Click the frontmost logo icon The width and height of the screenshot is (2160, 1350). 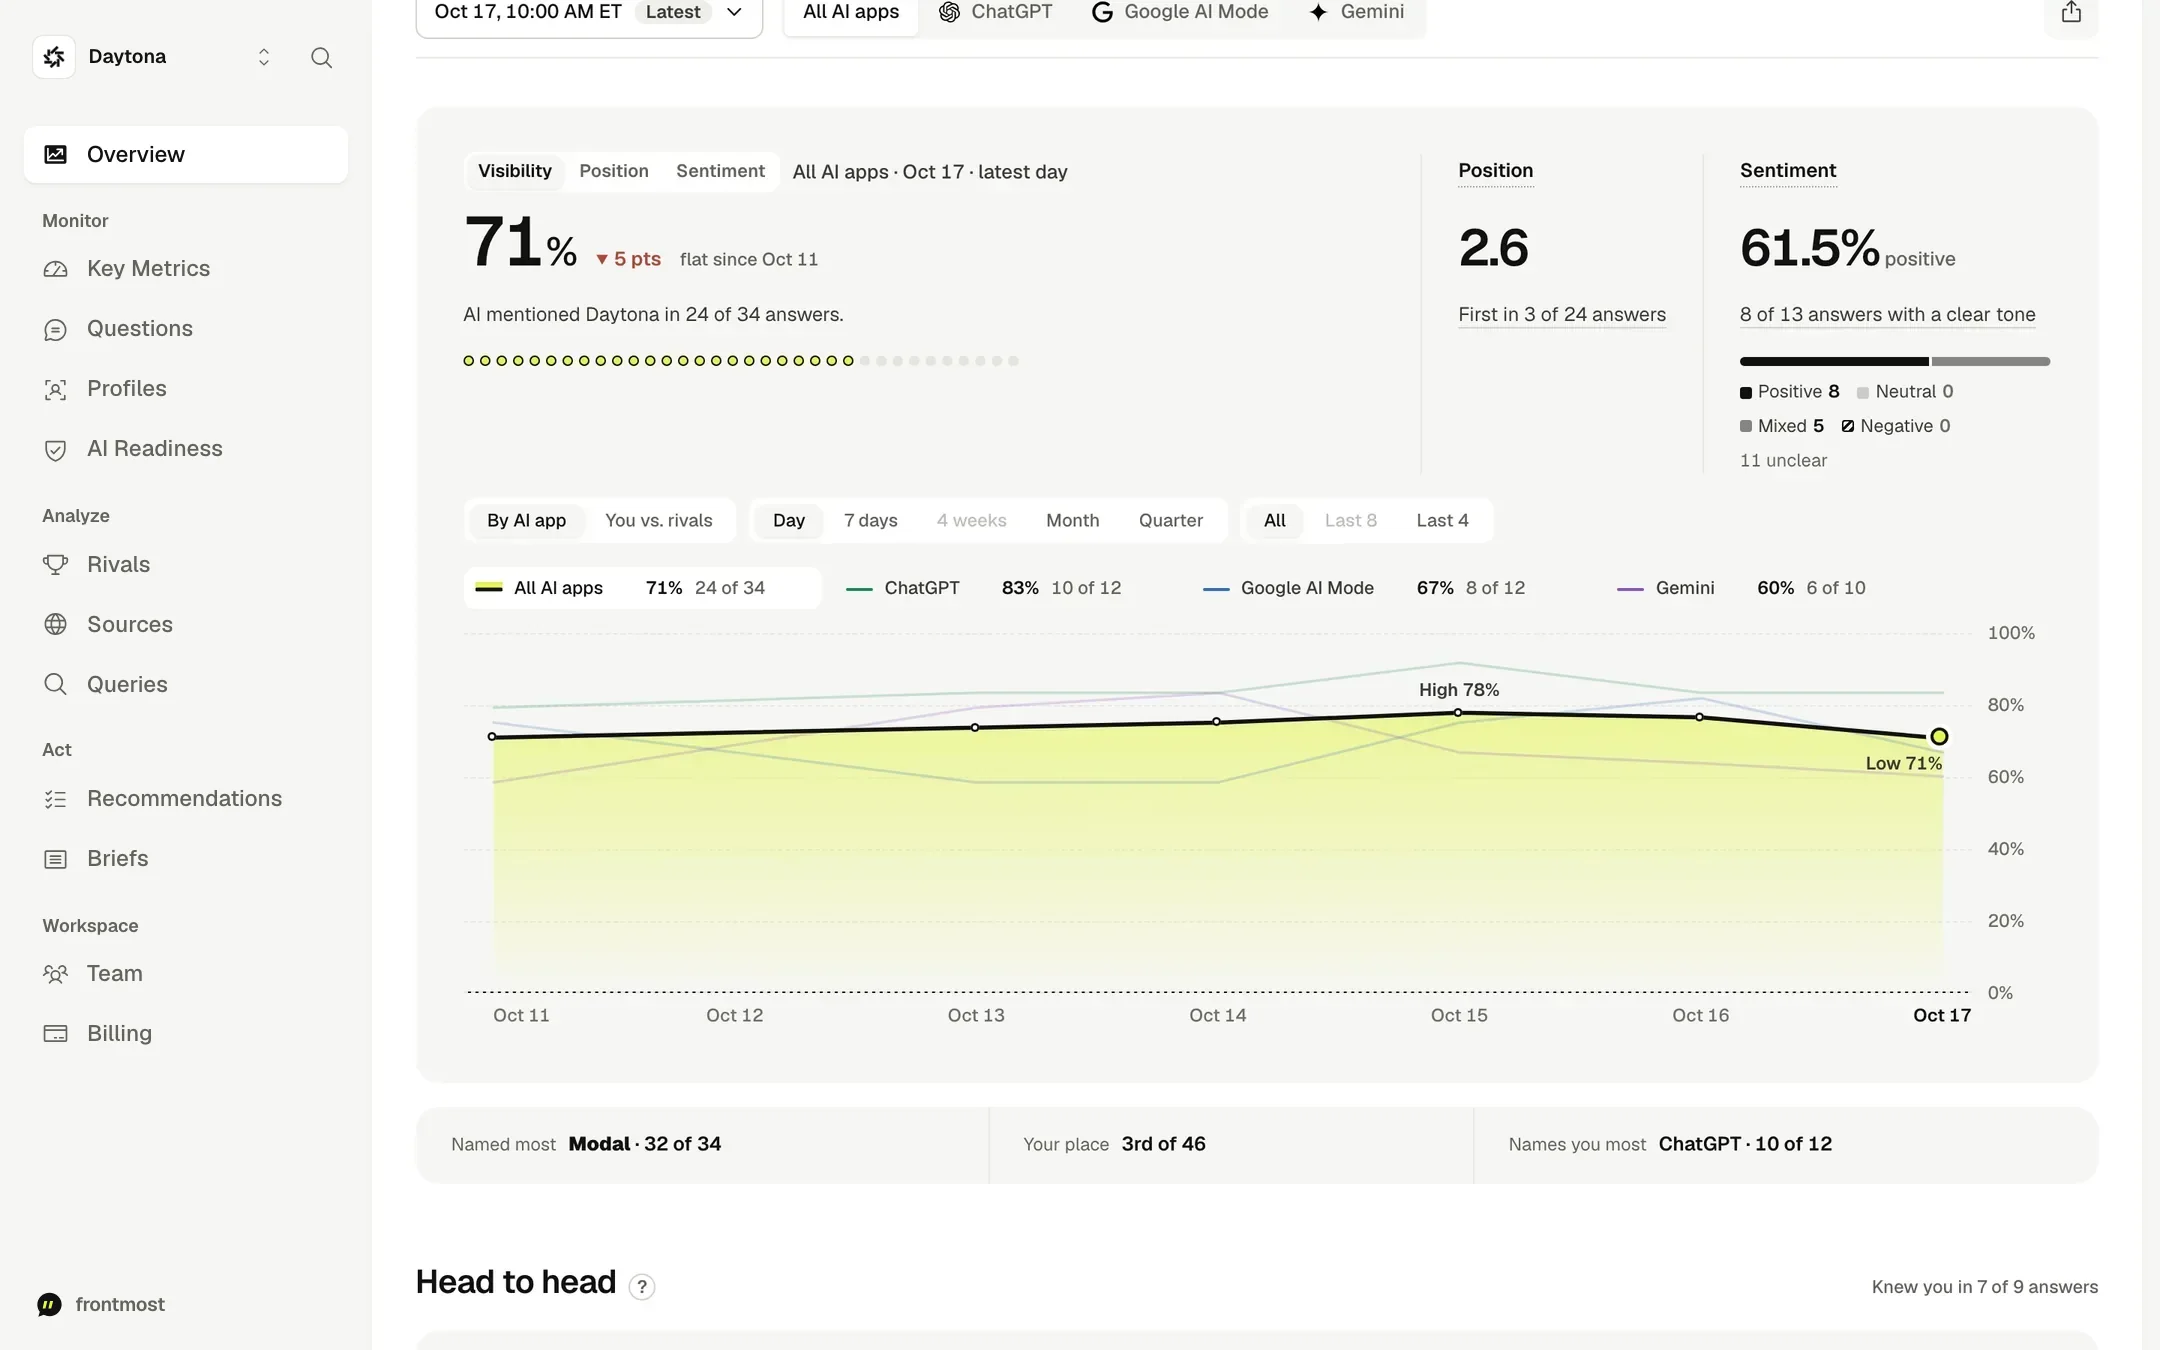click(x=49, y=1305)
